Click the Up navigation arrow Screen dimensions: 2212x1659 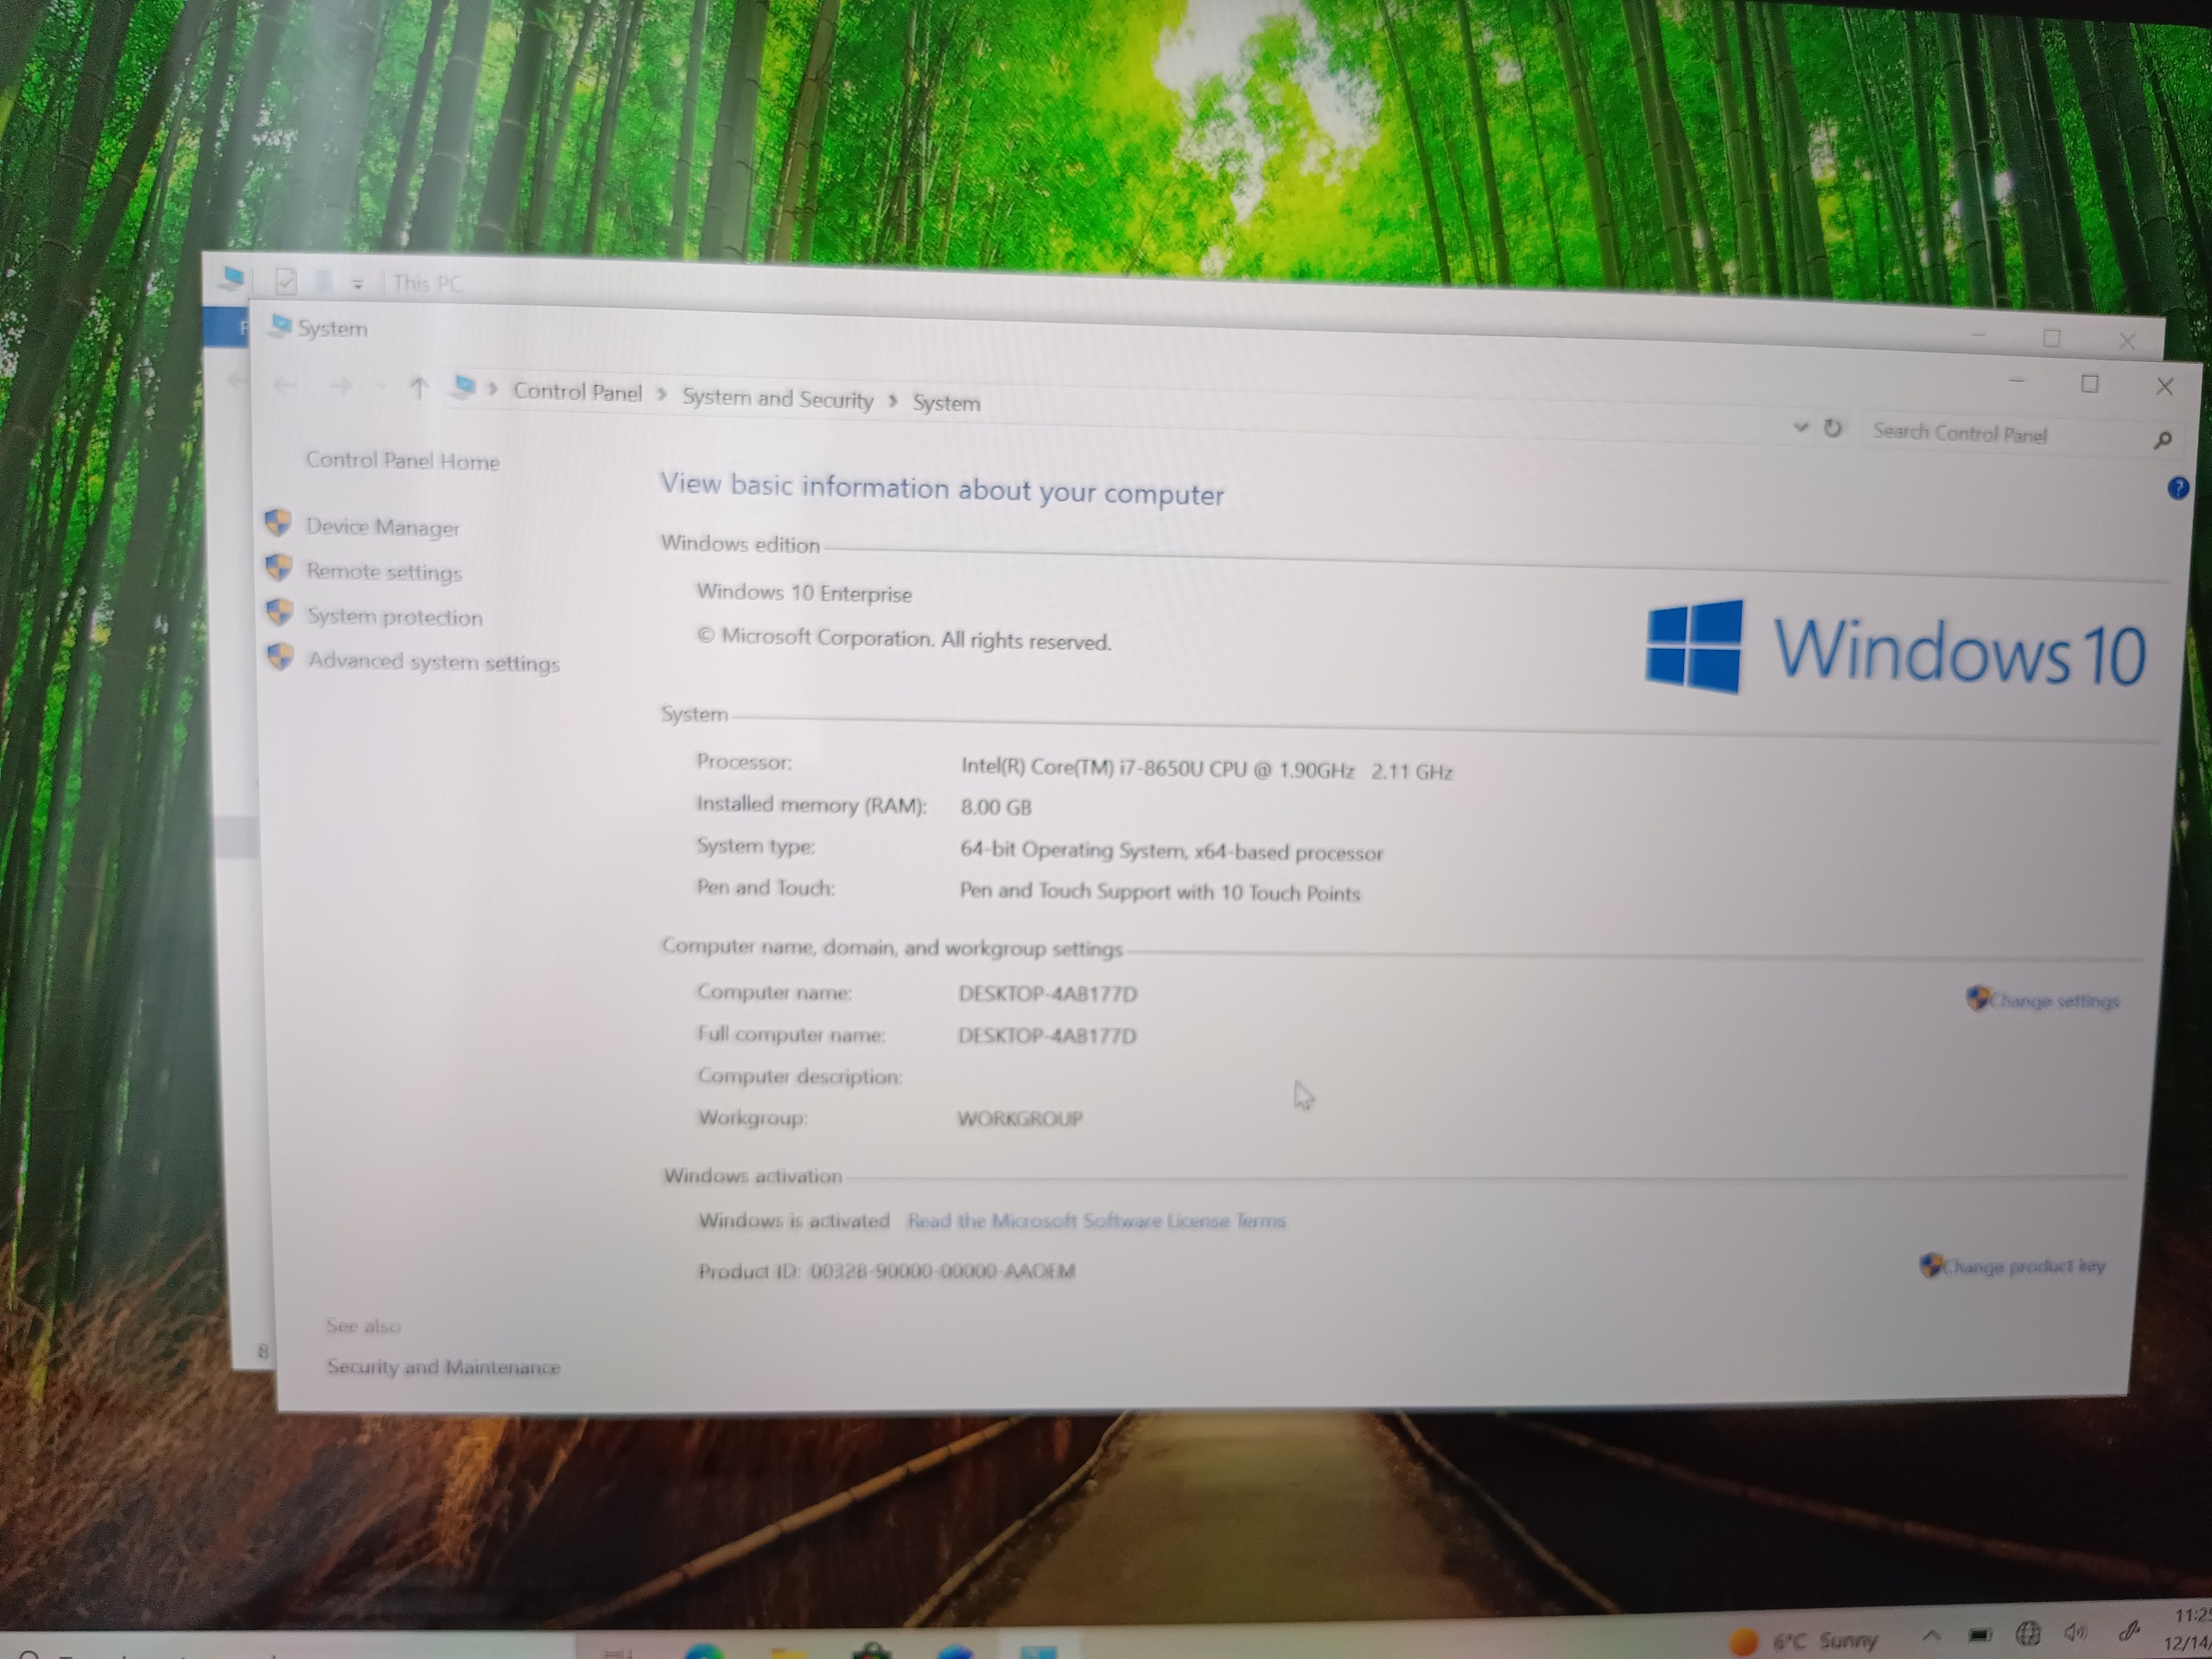418,388
